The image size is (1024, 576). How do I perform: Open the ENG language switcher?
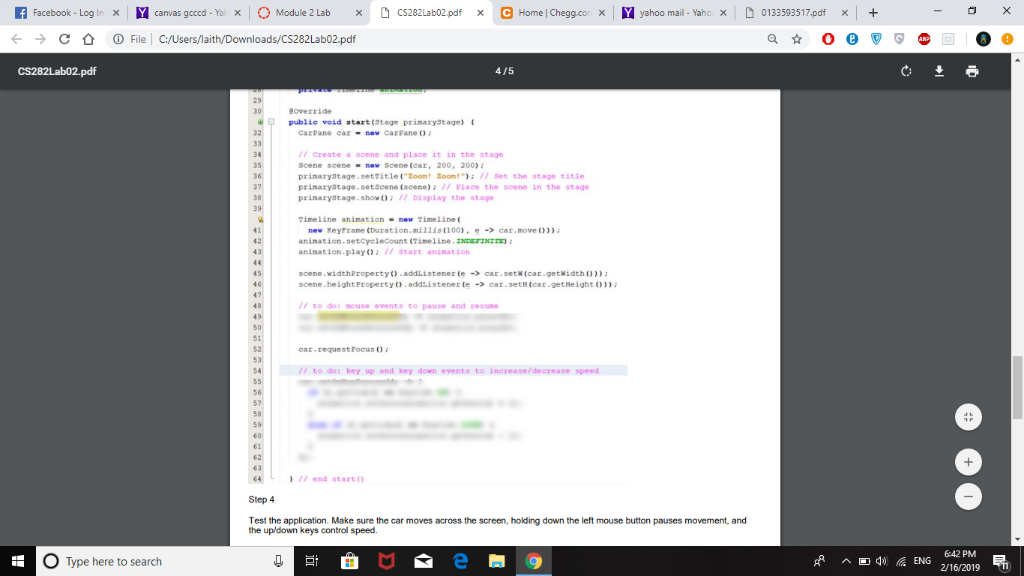point(922,561)
